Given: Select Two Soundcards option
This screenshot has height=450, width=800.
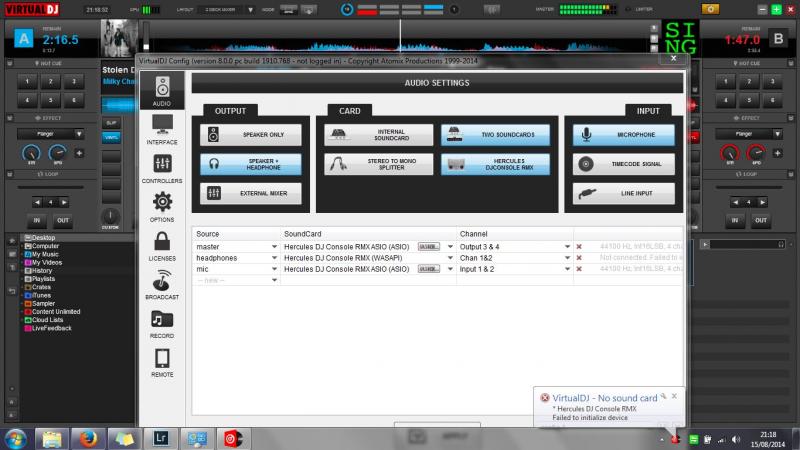Looking at the screenshot, I should [495, 135].
